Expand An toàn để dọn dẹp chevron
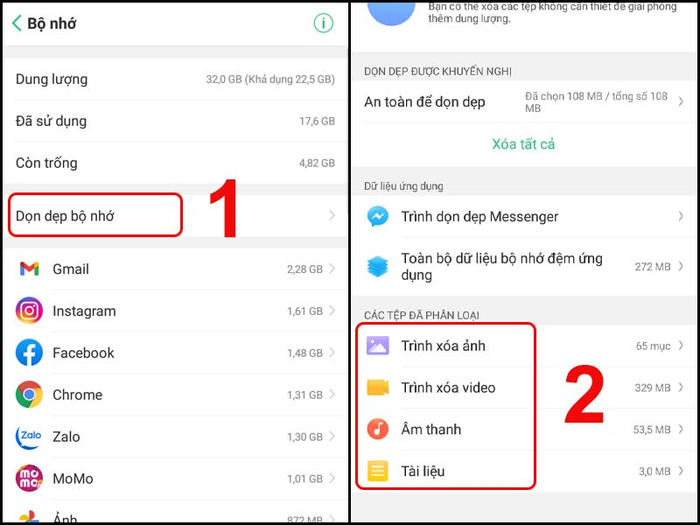This screenshot has height=525, width=700. pos(681,102)
